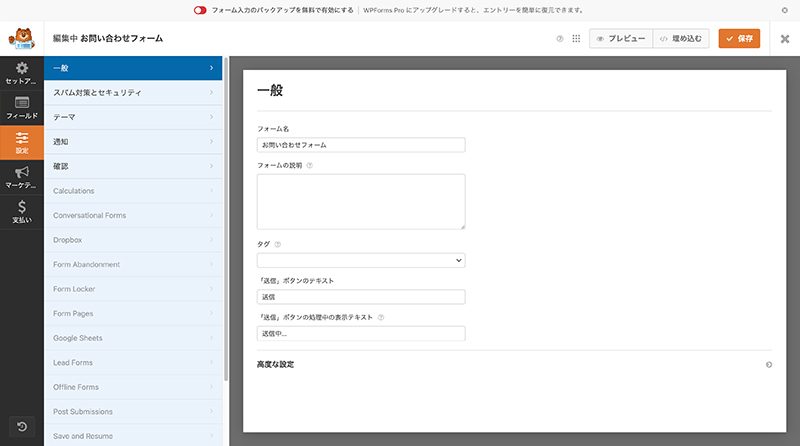Screen dimensions: 800x446
Task: Click the 保存 button
Action: coord(739,39)
